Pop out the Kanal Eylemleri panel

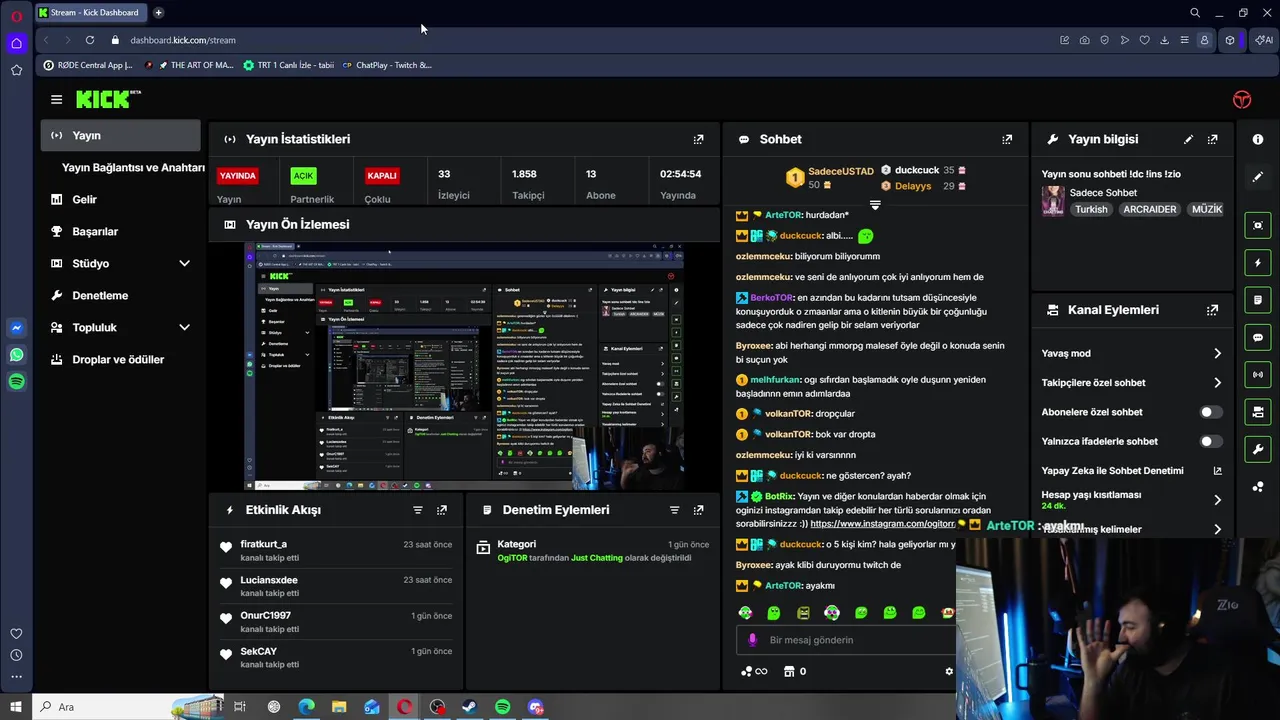[x=1212, y=310]
